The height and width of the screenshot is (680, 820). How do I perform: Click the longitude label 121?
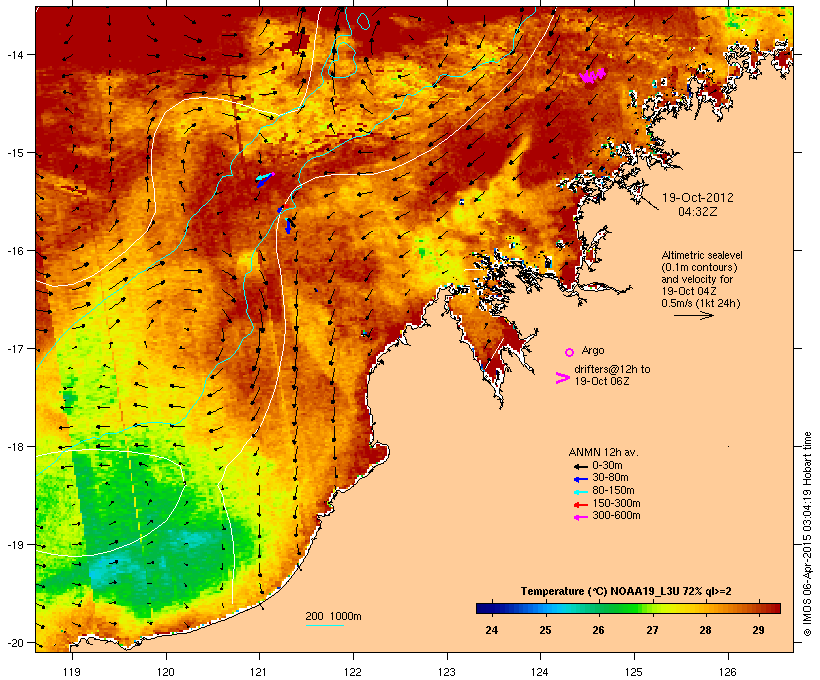(259, 672)
